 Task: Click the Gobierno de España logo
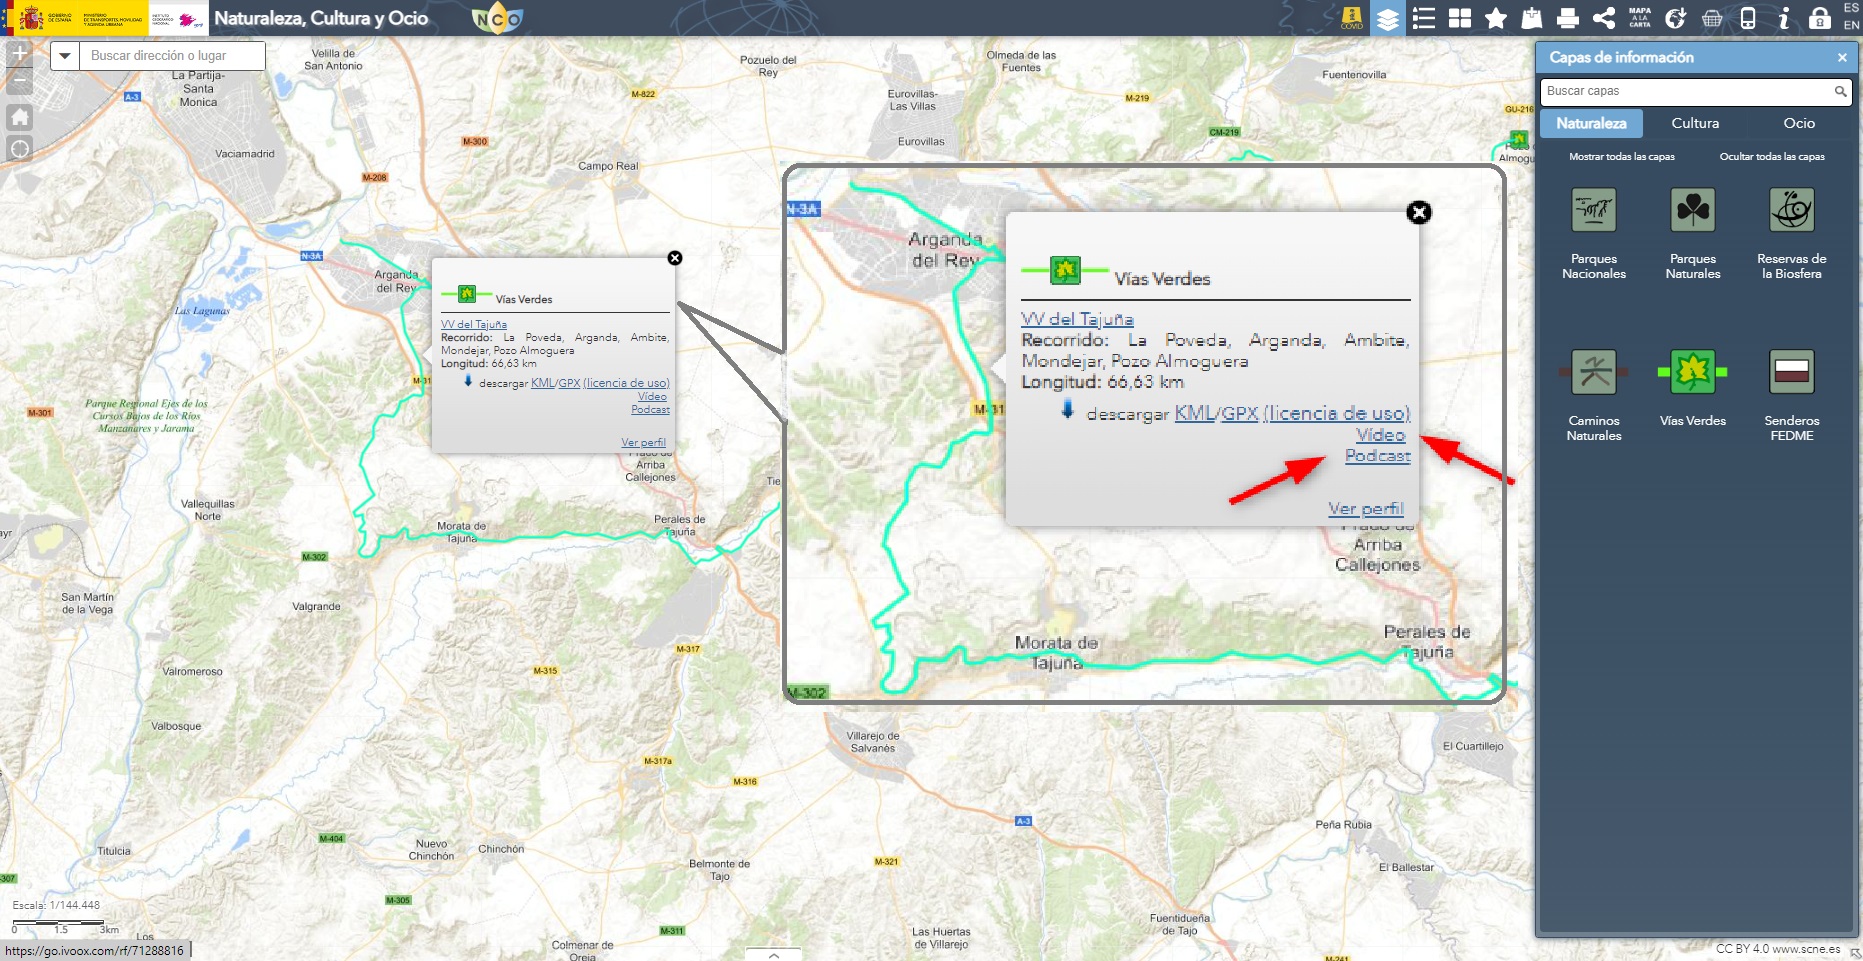point(46,18)
